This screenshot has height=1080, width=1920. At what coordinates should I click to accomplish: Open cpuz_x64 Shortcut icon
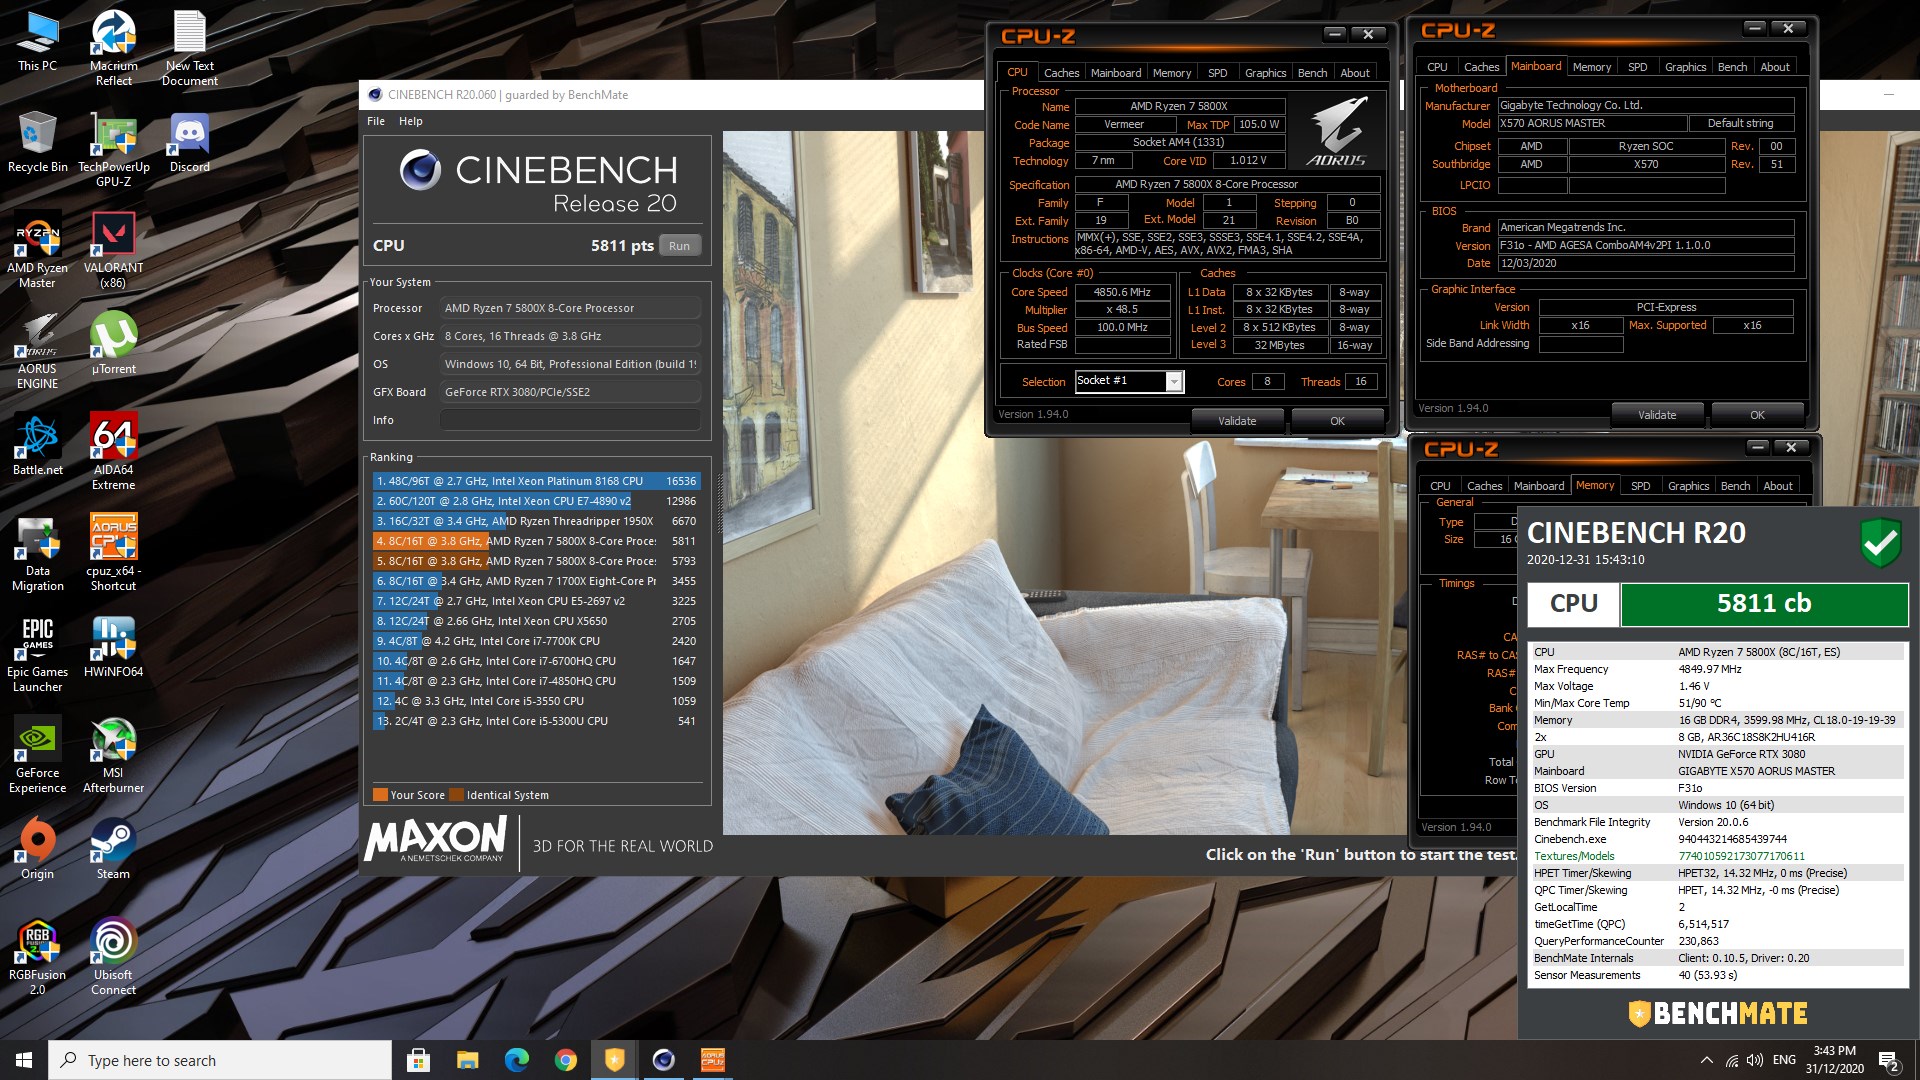pyautogui.click(x=114, y=554)
